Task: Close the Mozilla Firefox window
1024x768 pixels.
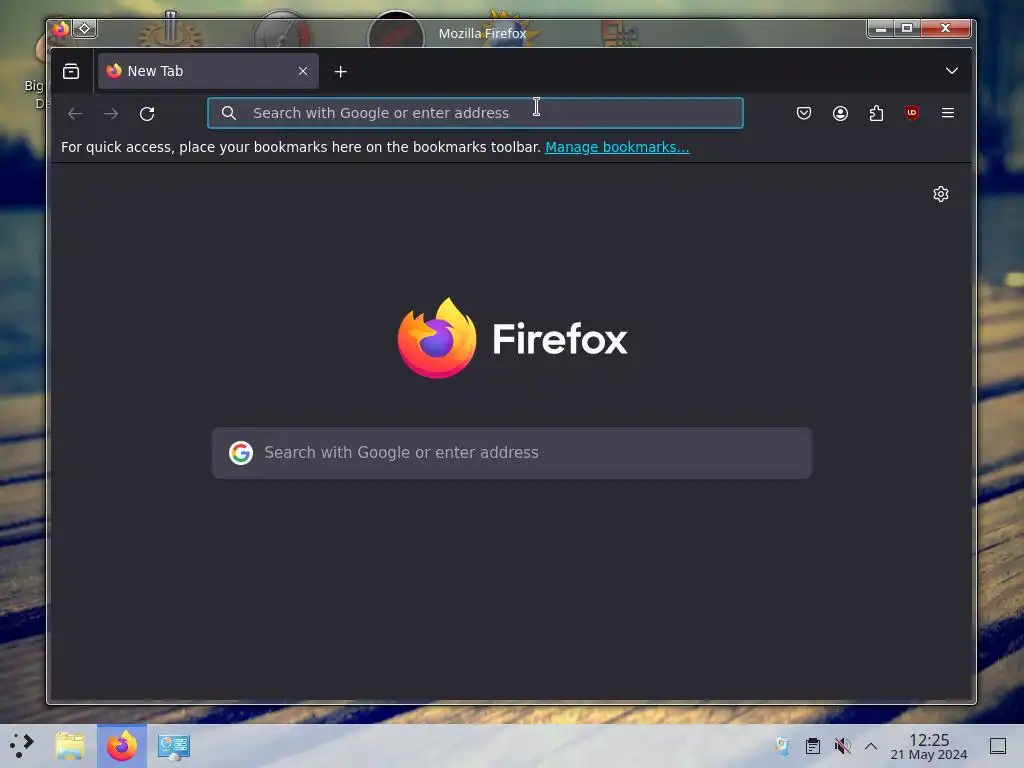Action: point(946,28)
